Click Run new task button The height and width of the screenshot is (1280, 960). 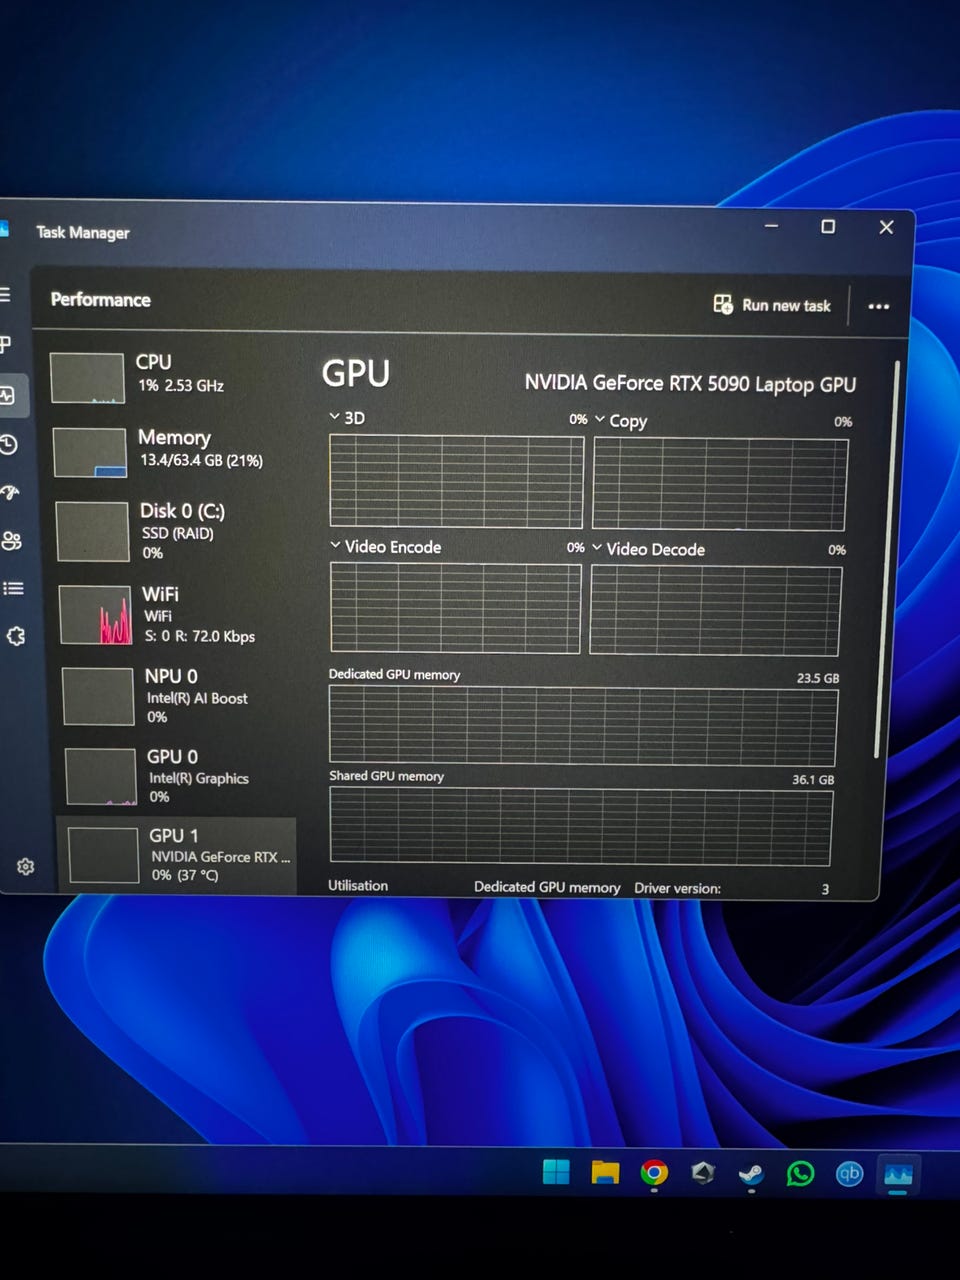pyautogui.click(x=772, y=305)
